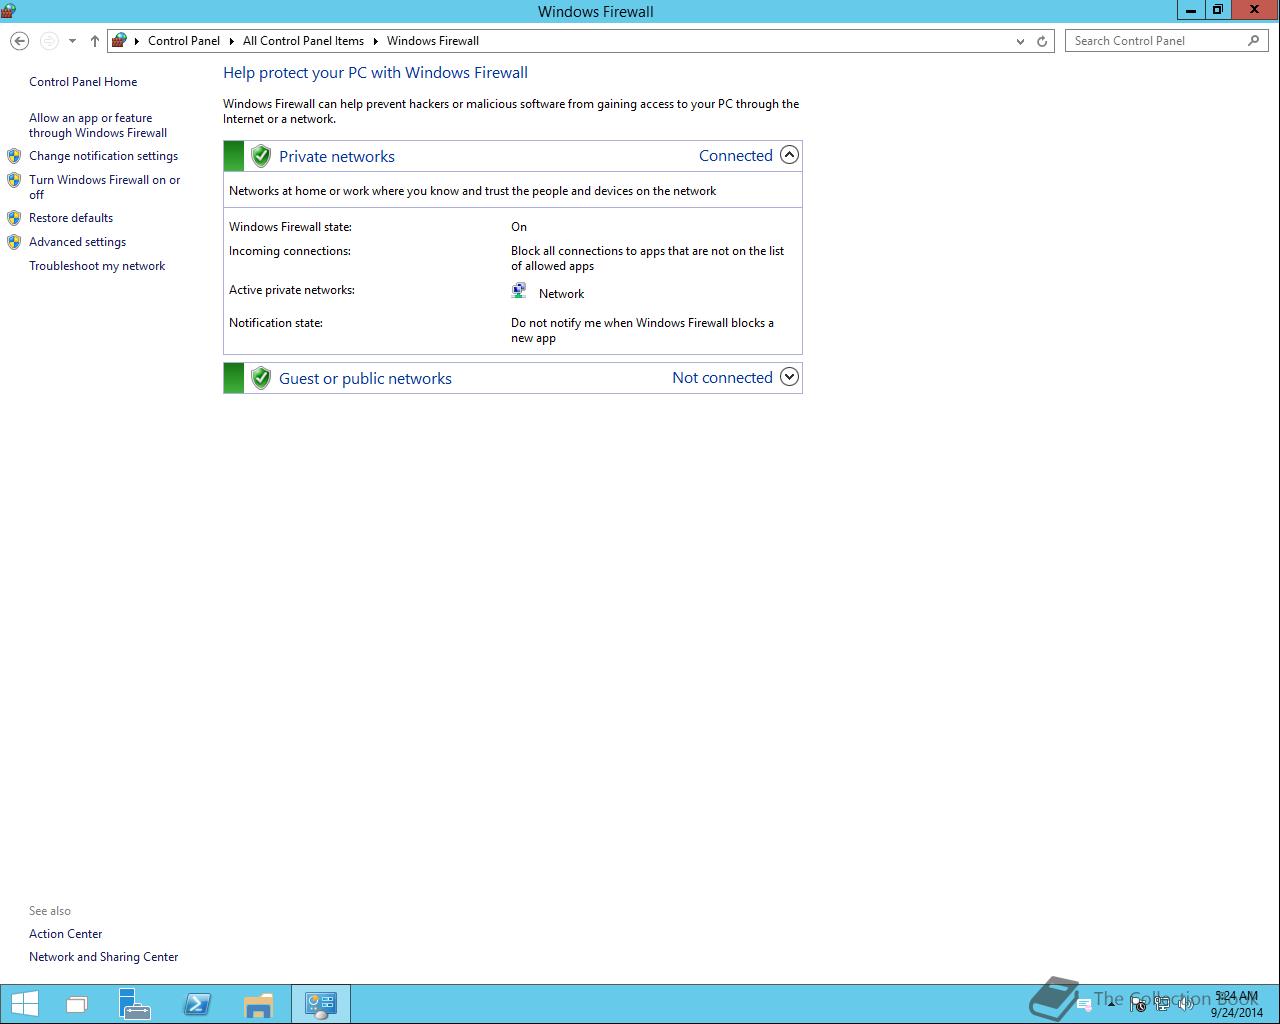Screen dimensions: 1280x1024
Task: Select the Control Panel taskbar button
Action: pos(321,1004)
